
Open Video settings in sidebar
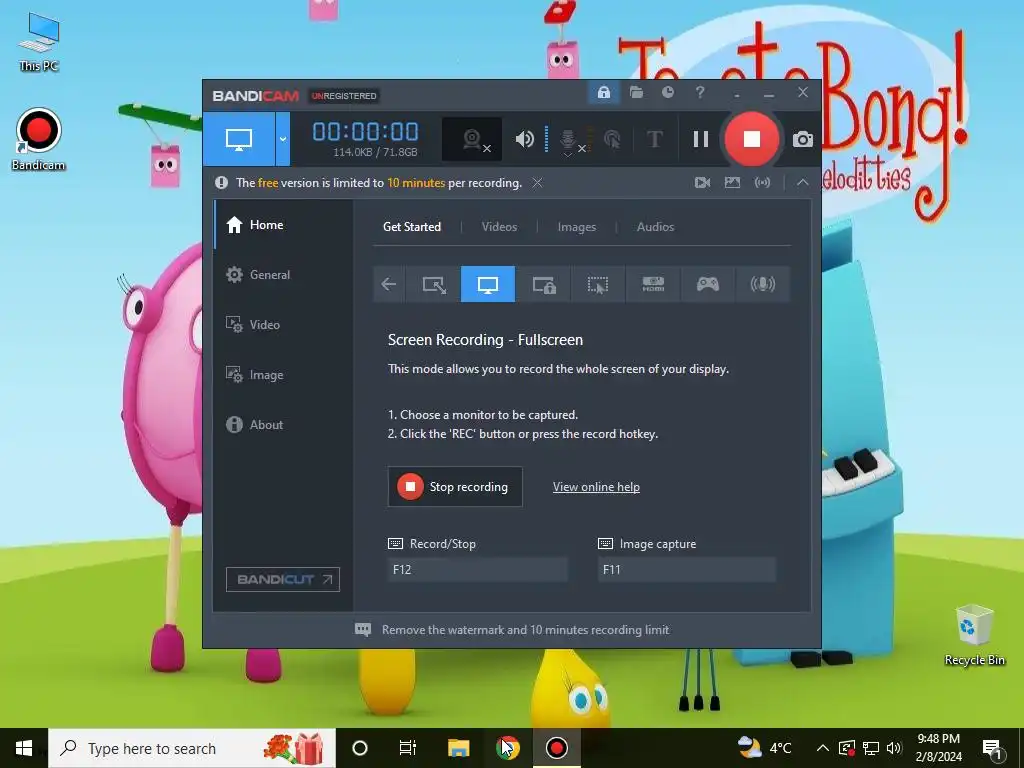[283, 325]
